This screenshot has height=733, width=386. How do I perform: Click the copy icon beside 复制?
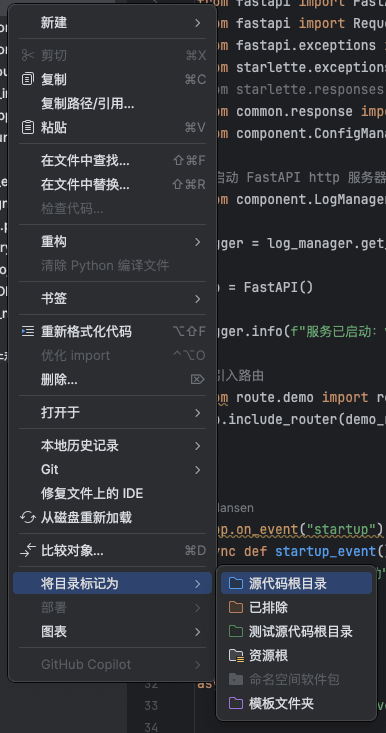click(28, 79)
